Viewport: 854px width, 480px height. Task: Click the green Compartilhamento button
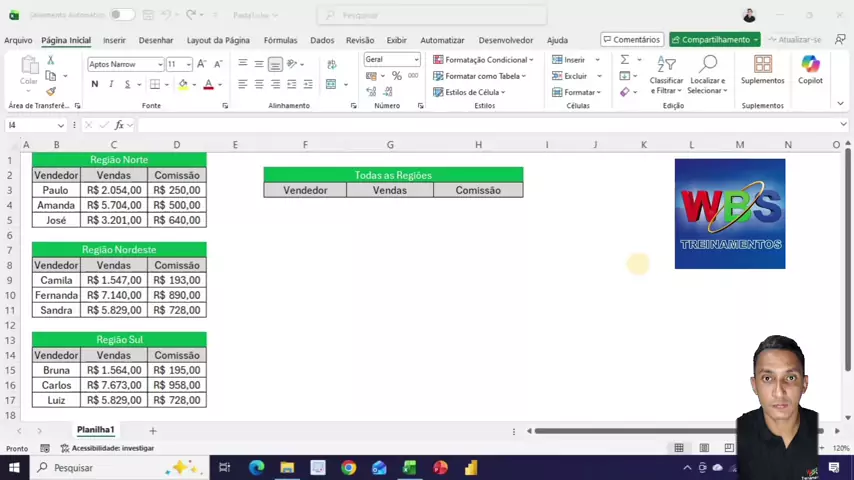click(714, 40)
